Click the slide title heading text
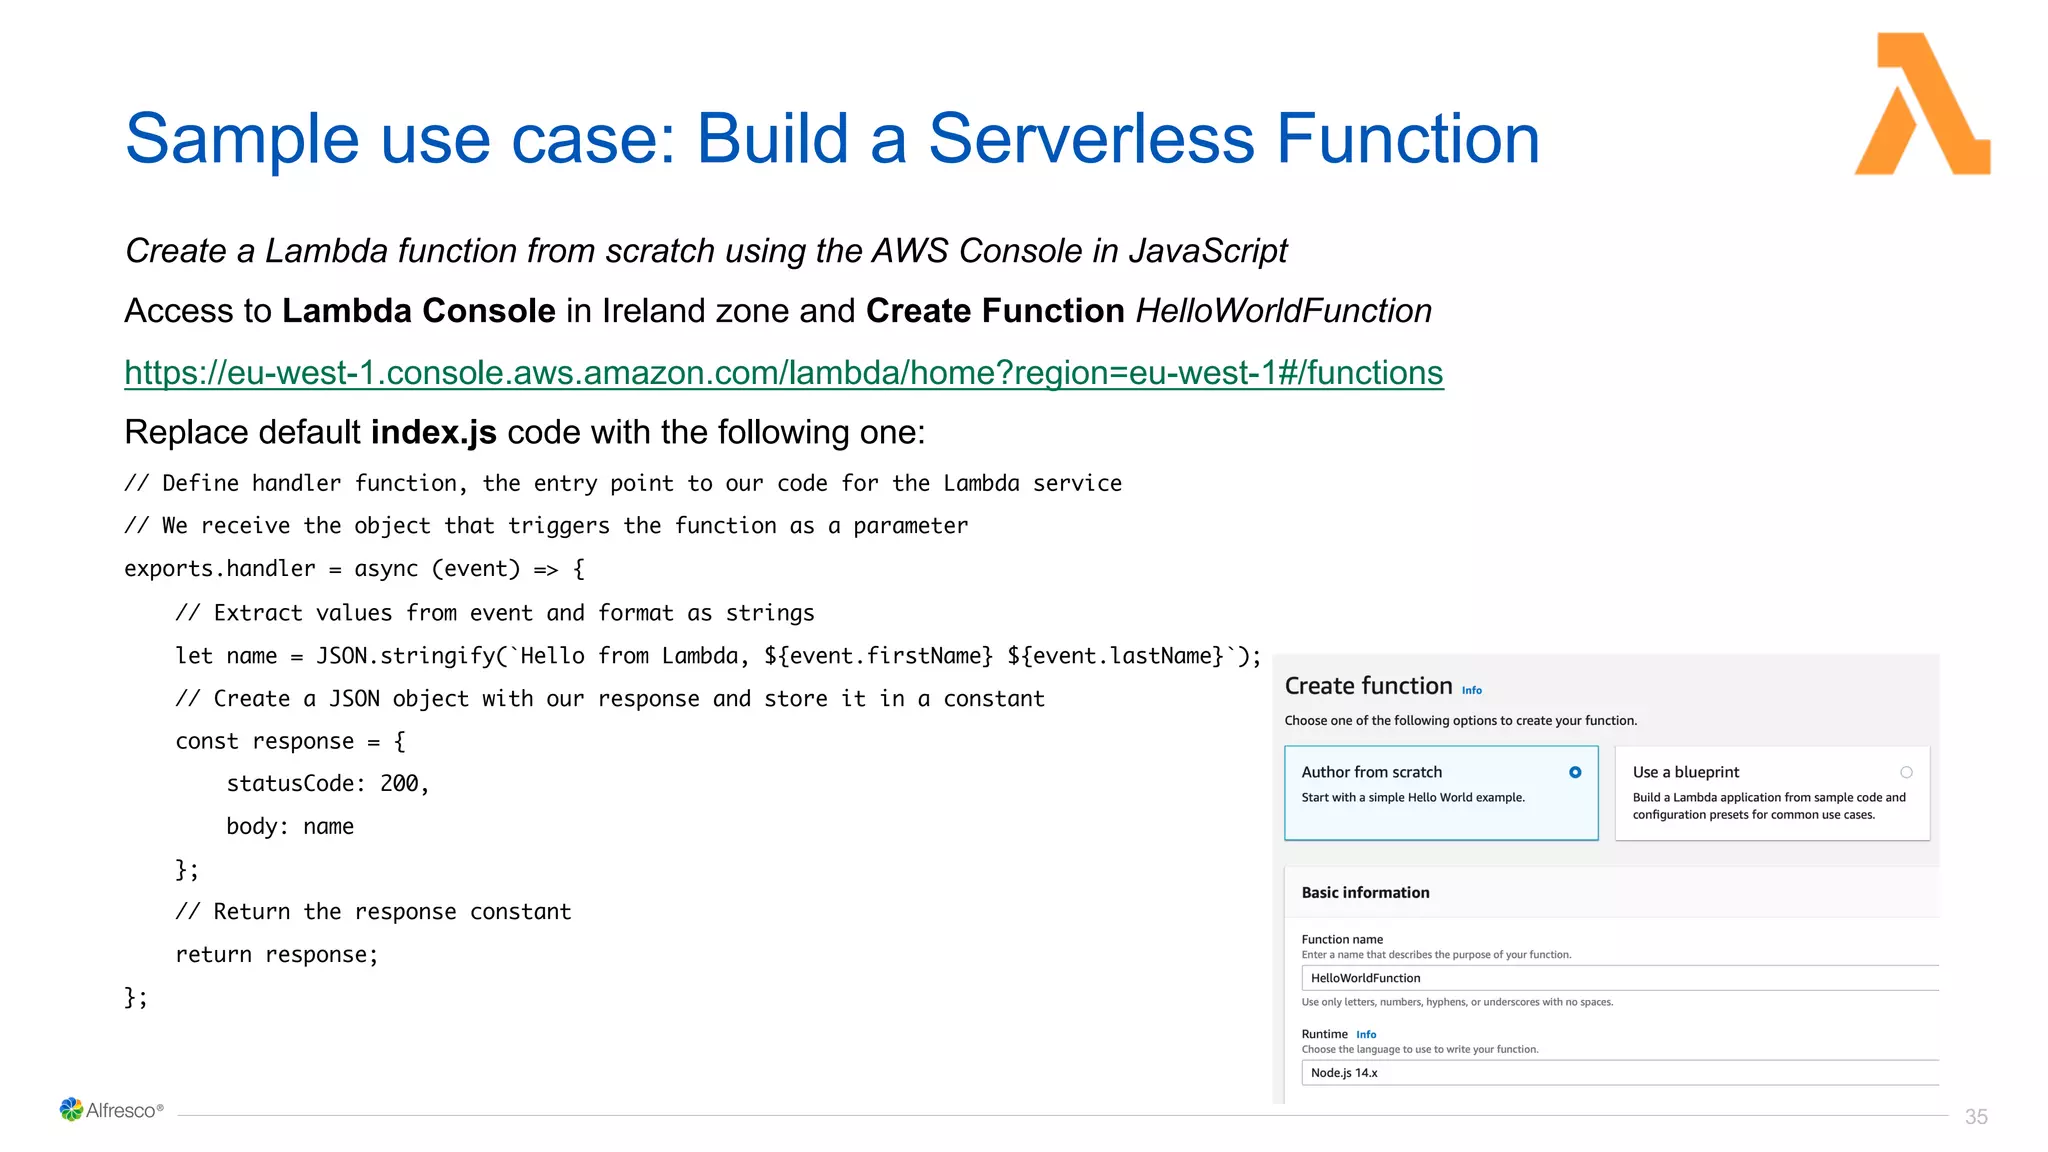 [831, 138]
